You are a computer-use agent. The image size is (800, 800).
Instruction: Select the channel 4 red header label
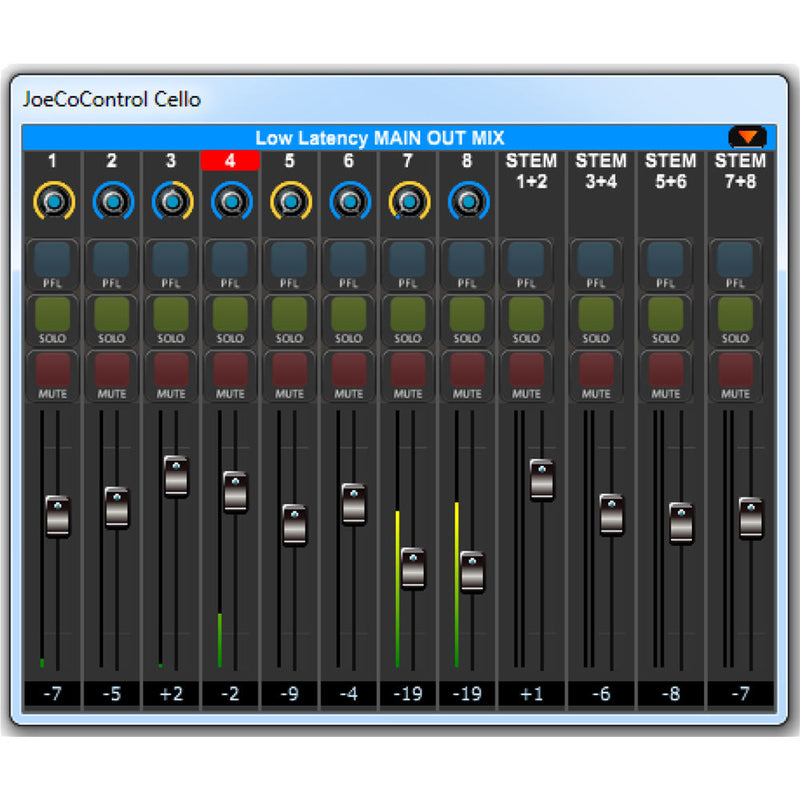pyautogui.click(x=231, y=160)
